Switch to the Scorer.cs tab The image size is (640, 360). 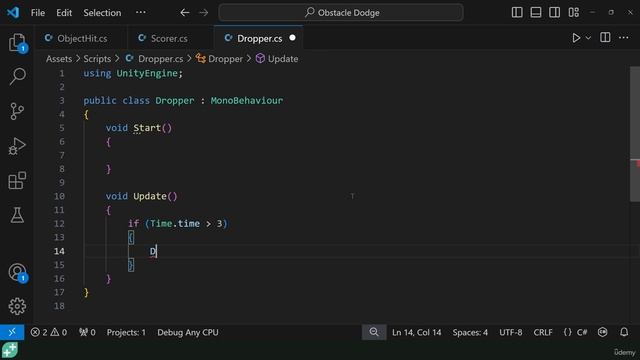coord(170,38)
